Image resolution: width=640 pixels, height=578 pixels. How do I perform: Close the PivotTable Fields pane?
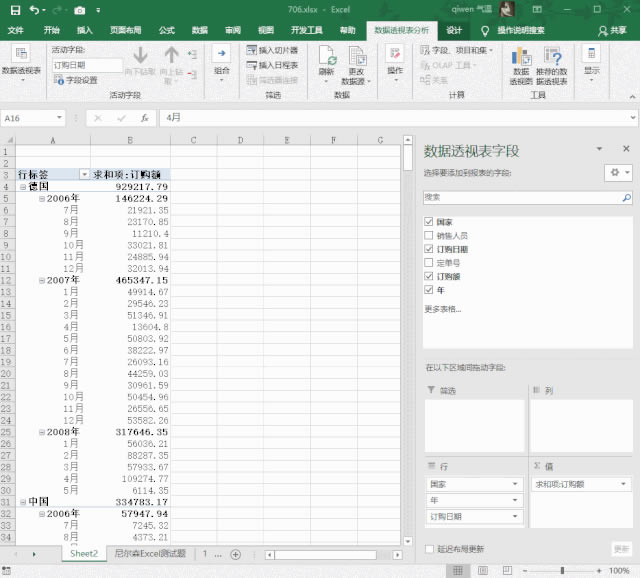(x=627, y=149)
